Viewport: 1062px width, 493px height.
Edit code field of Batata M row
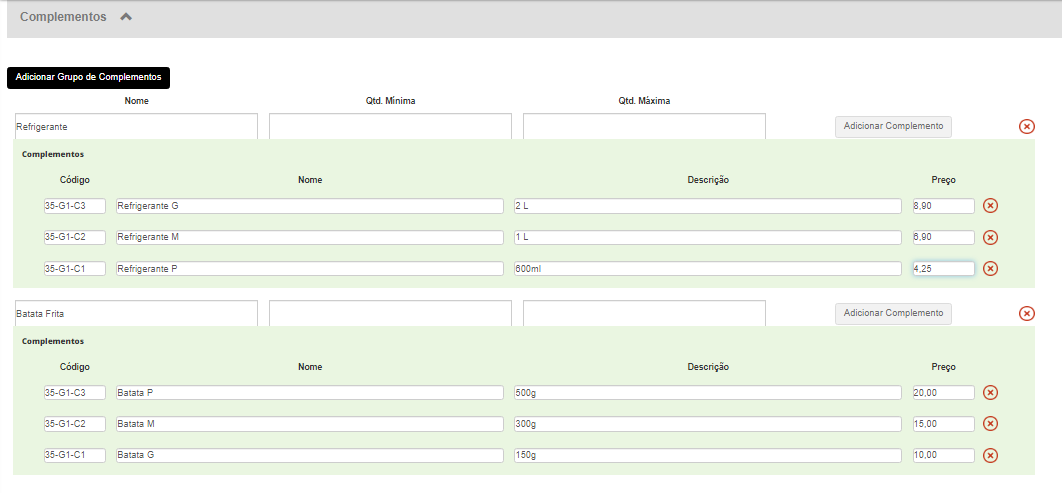click(75, 424)
